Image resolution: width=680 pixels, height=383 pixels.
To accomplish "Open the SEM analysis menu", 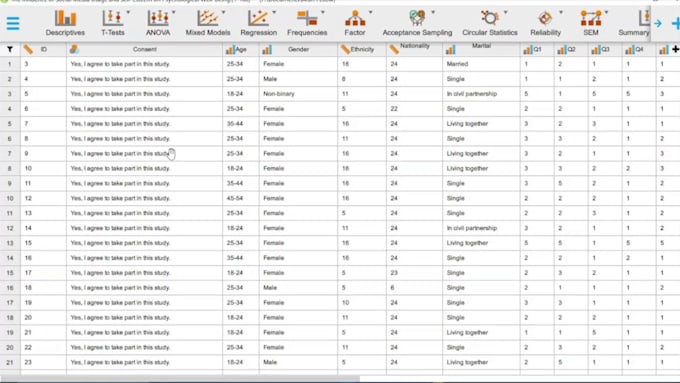I will (591, 23).
